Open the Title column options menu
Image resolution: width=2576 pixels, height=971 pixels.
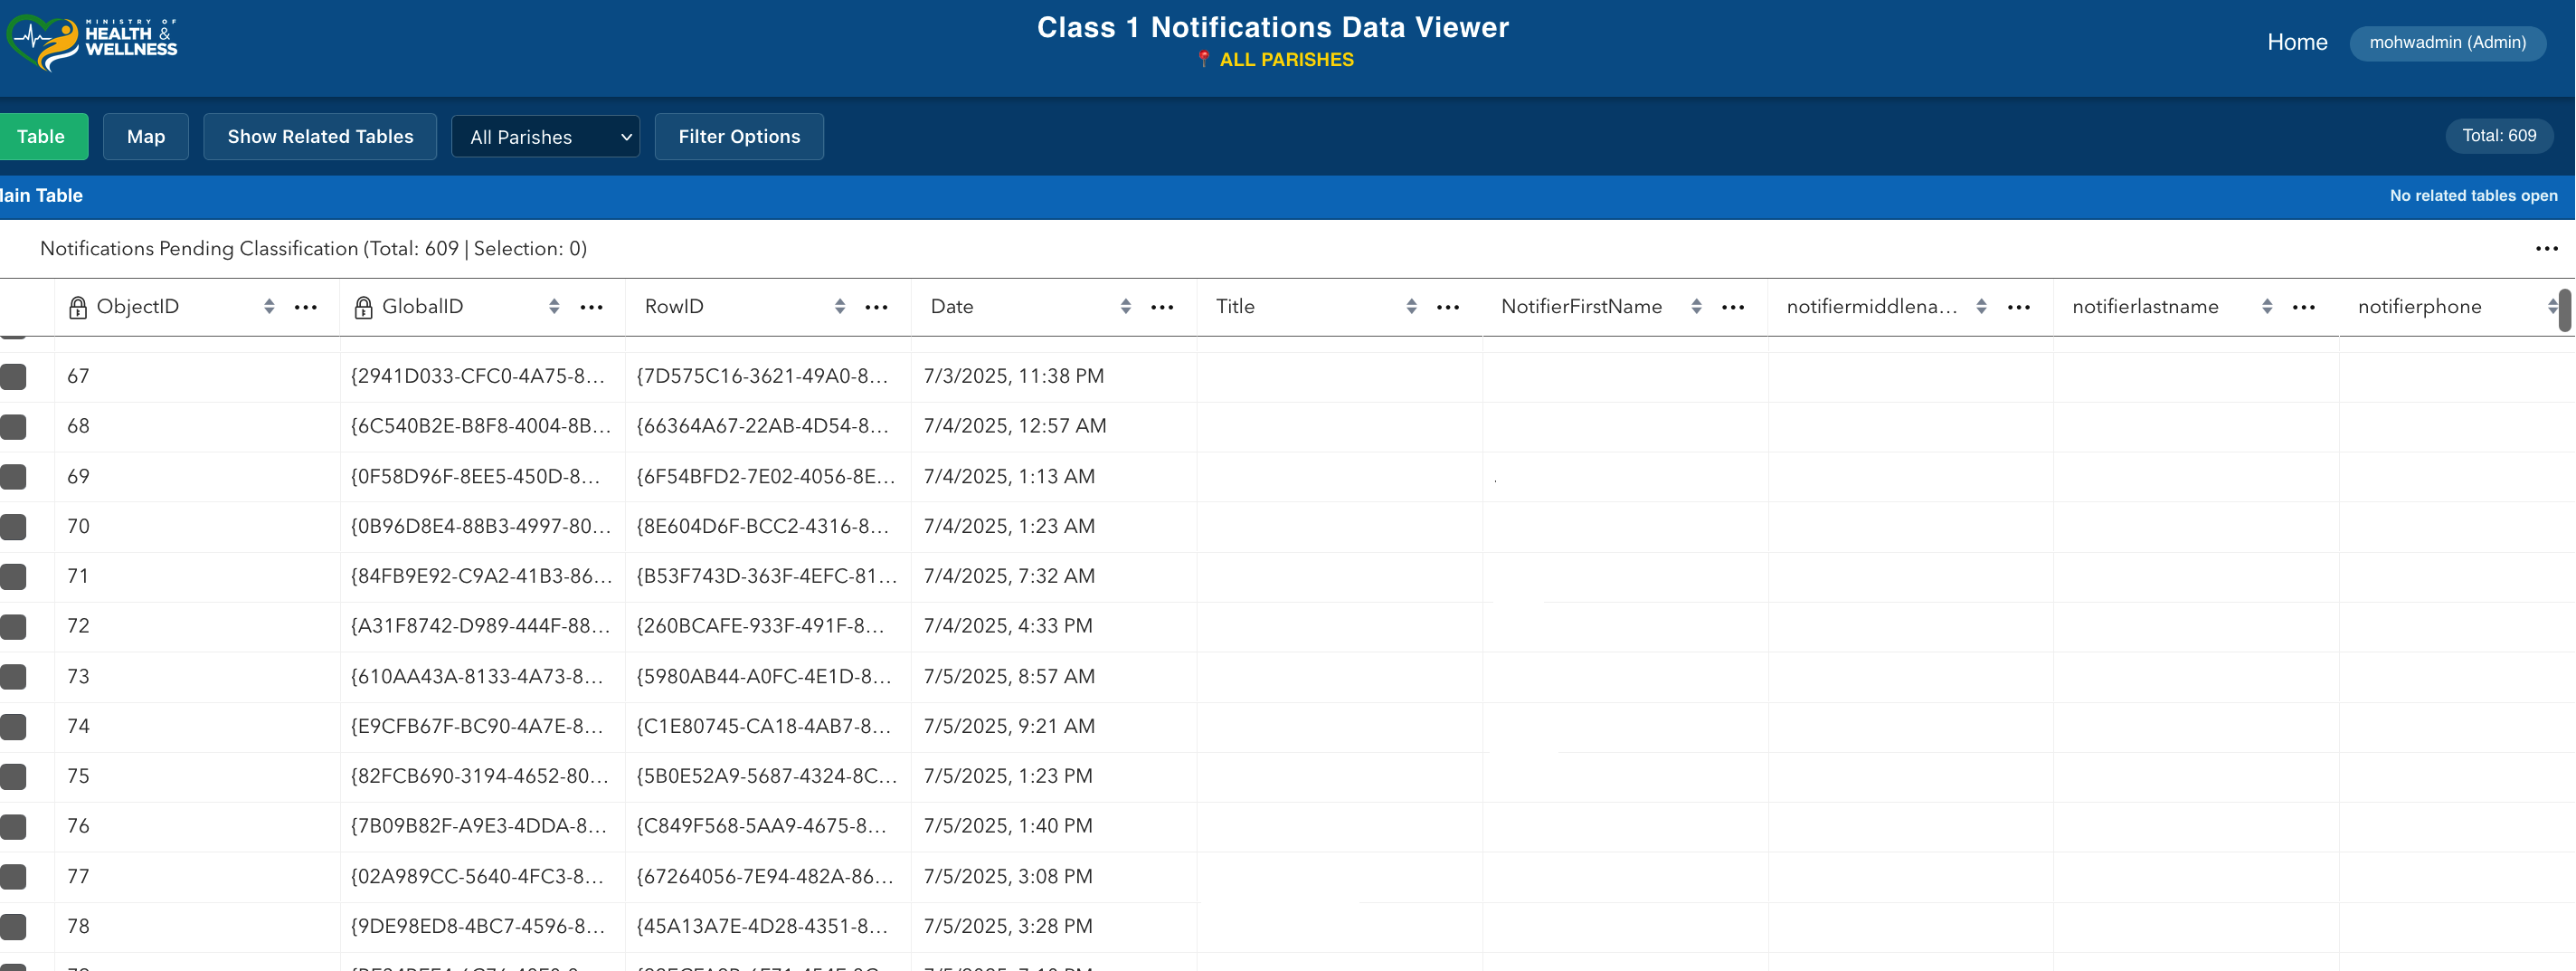click(x=1447, y=307)
